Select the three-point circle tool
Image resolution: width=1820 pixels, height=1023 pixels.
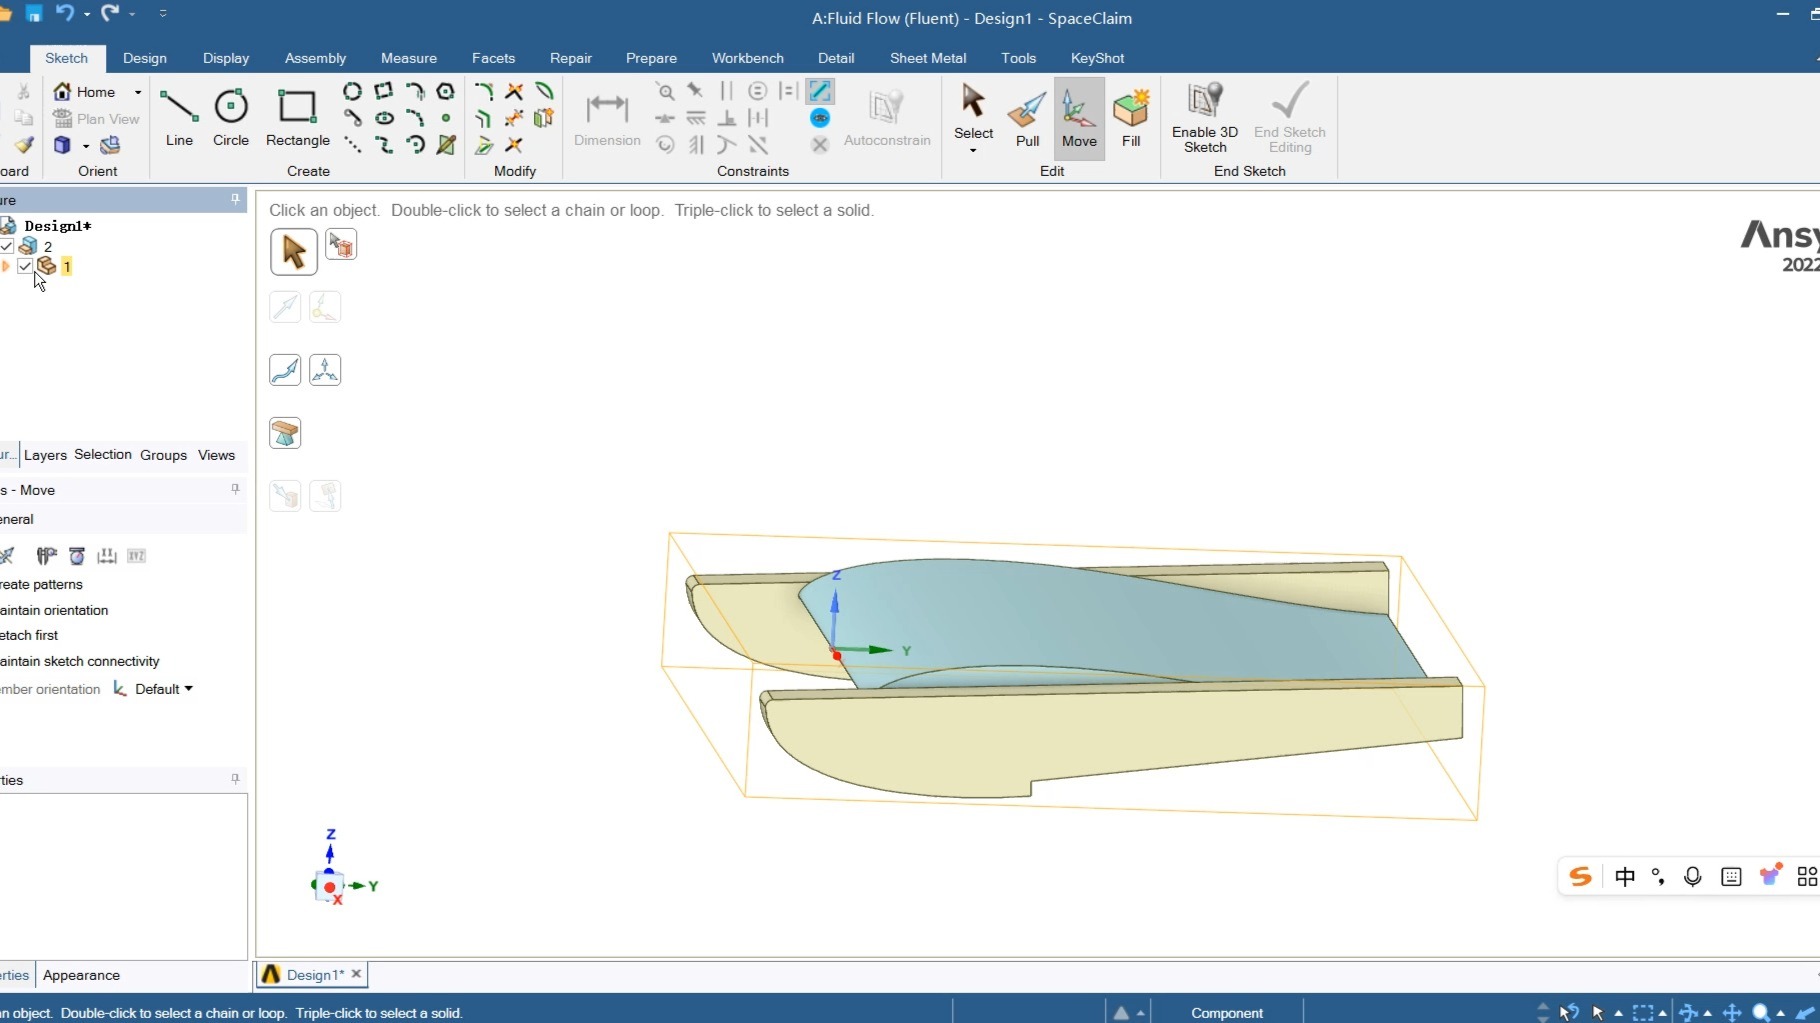tap(352, 91)
